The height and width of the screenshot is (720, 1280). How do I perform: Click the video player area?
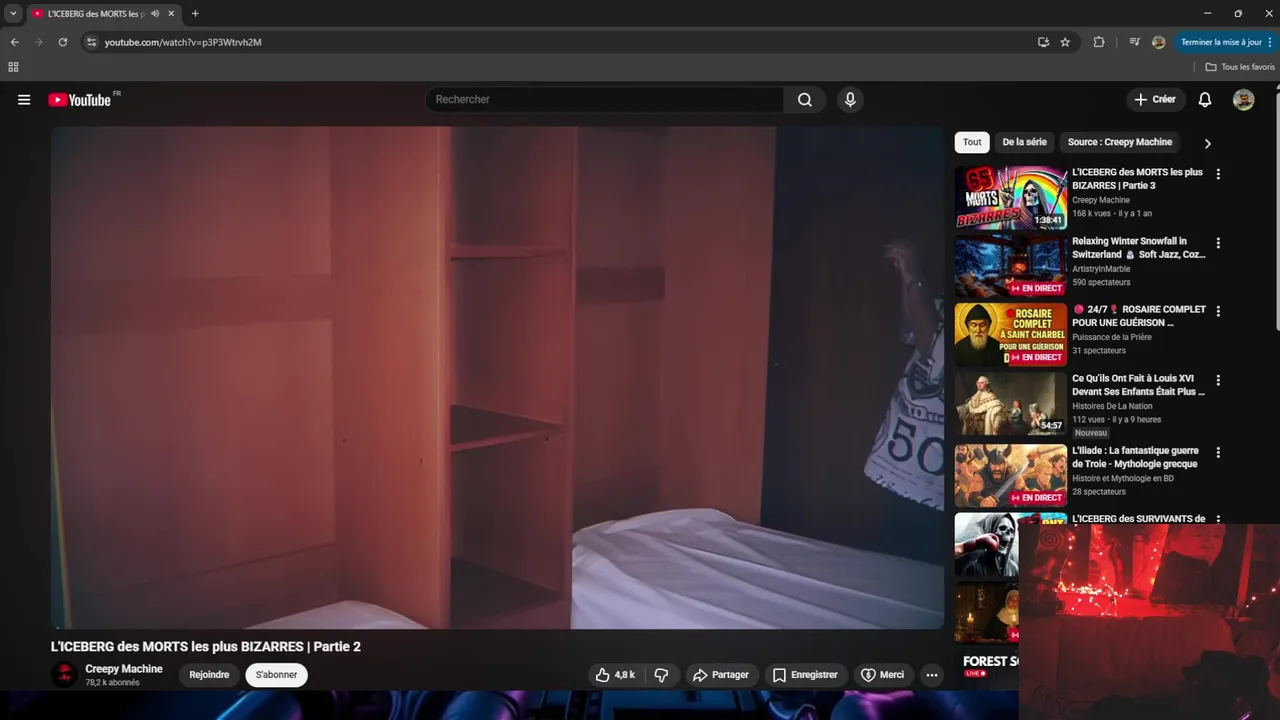(497, 377)
